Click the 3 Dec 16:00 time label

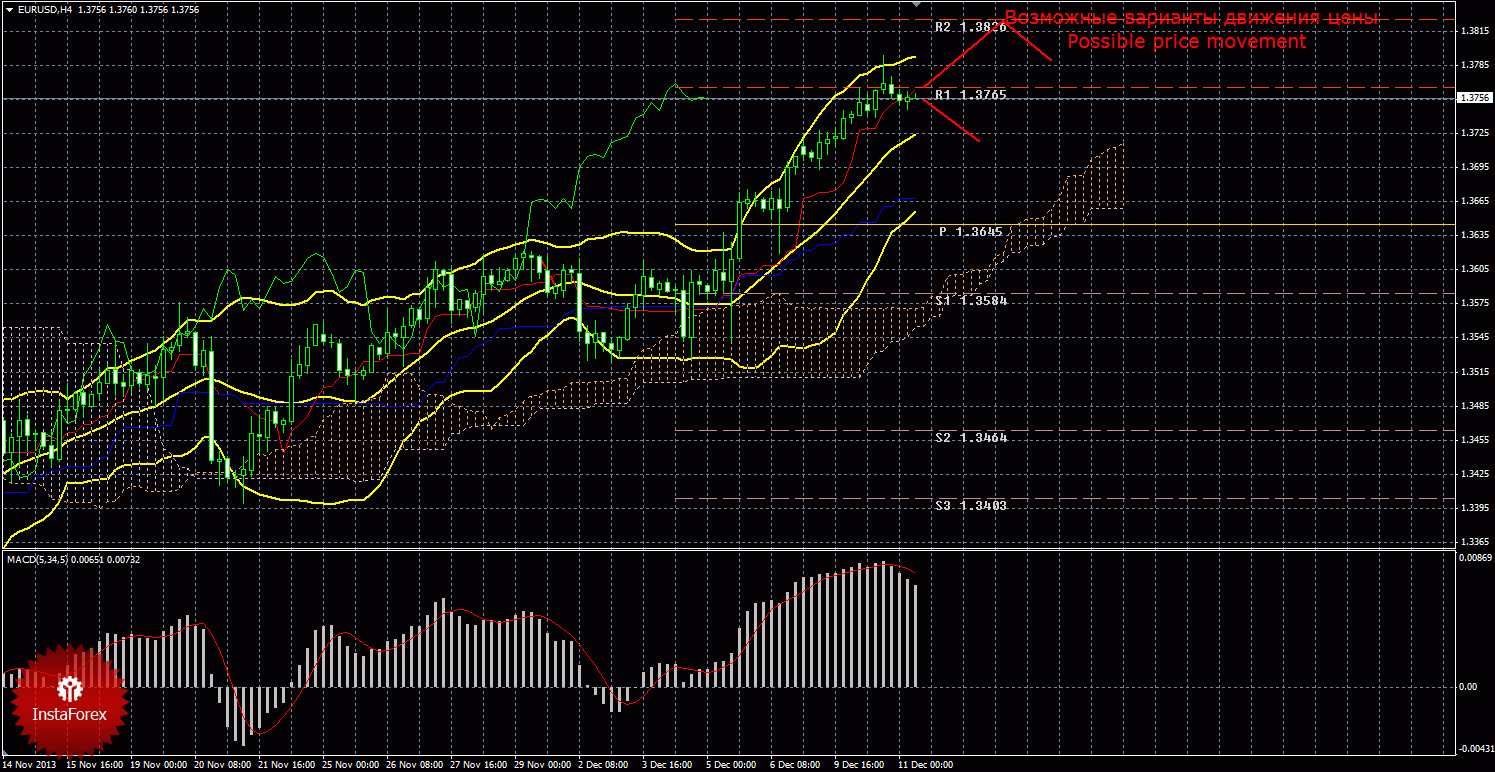click(x=668, y=765)
